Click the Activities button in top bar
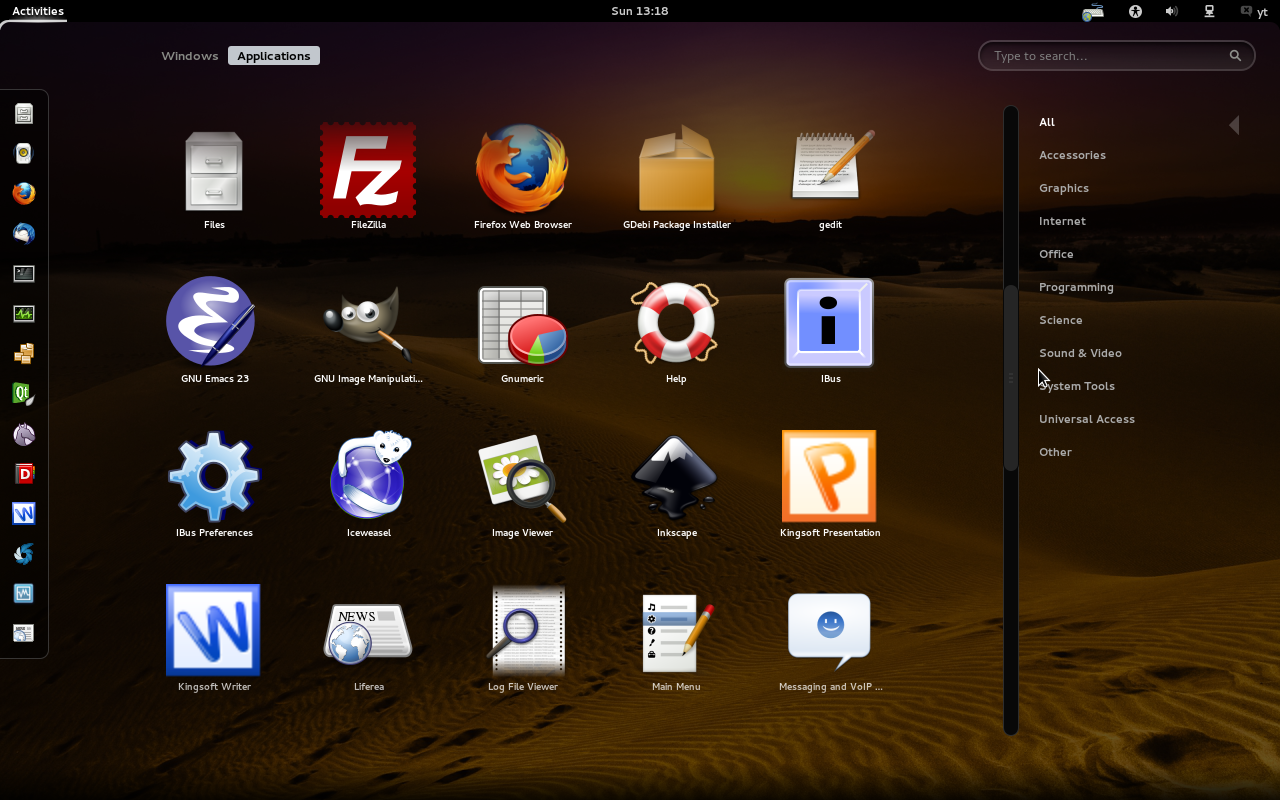 point(38,11)
